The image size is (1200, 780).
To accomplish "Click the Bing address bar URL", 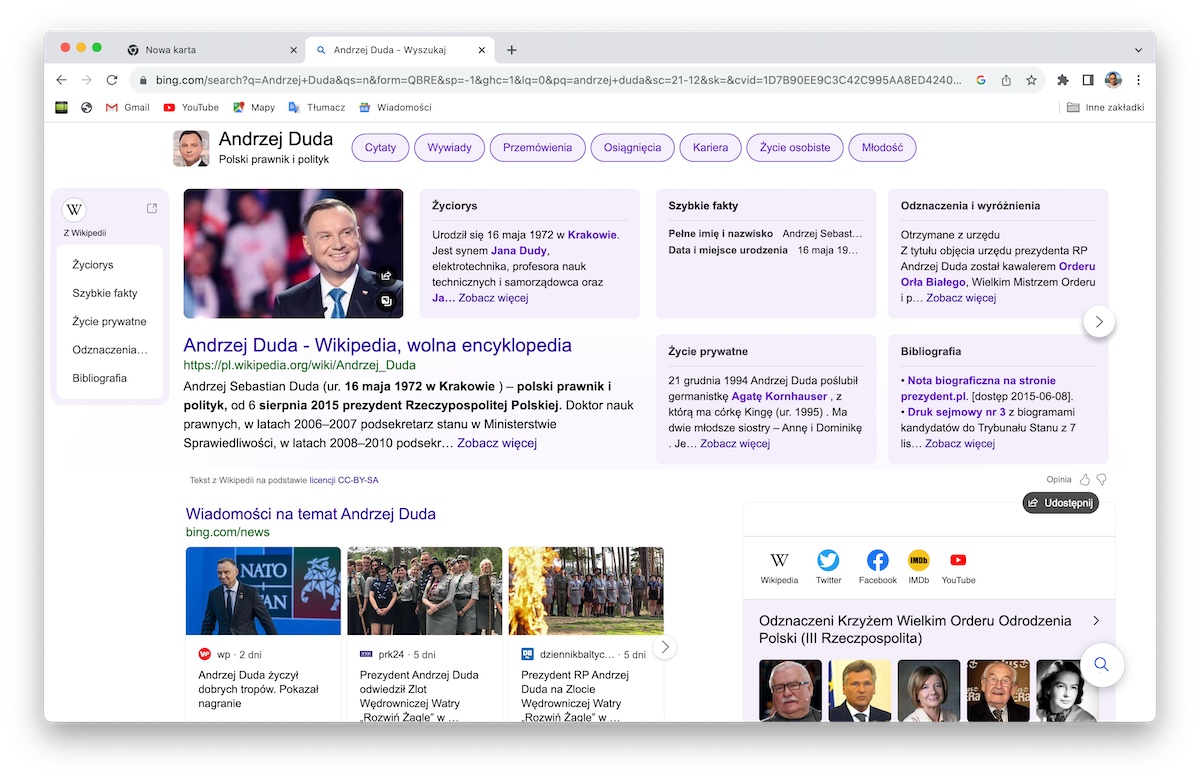I will (550, 80).
